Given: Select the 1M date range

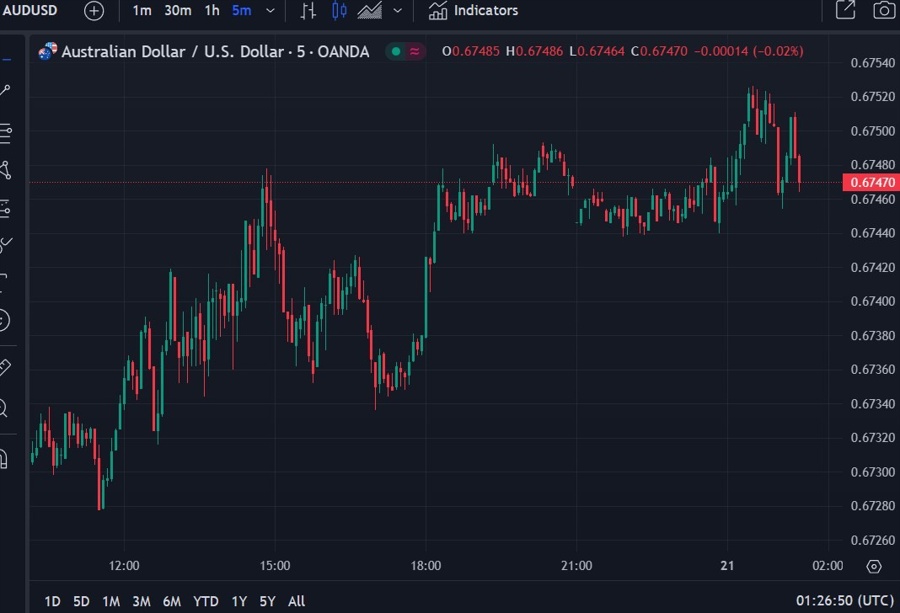Looking at the screenshot, I should click(111, 601).
